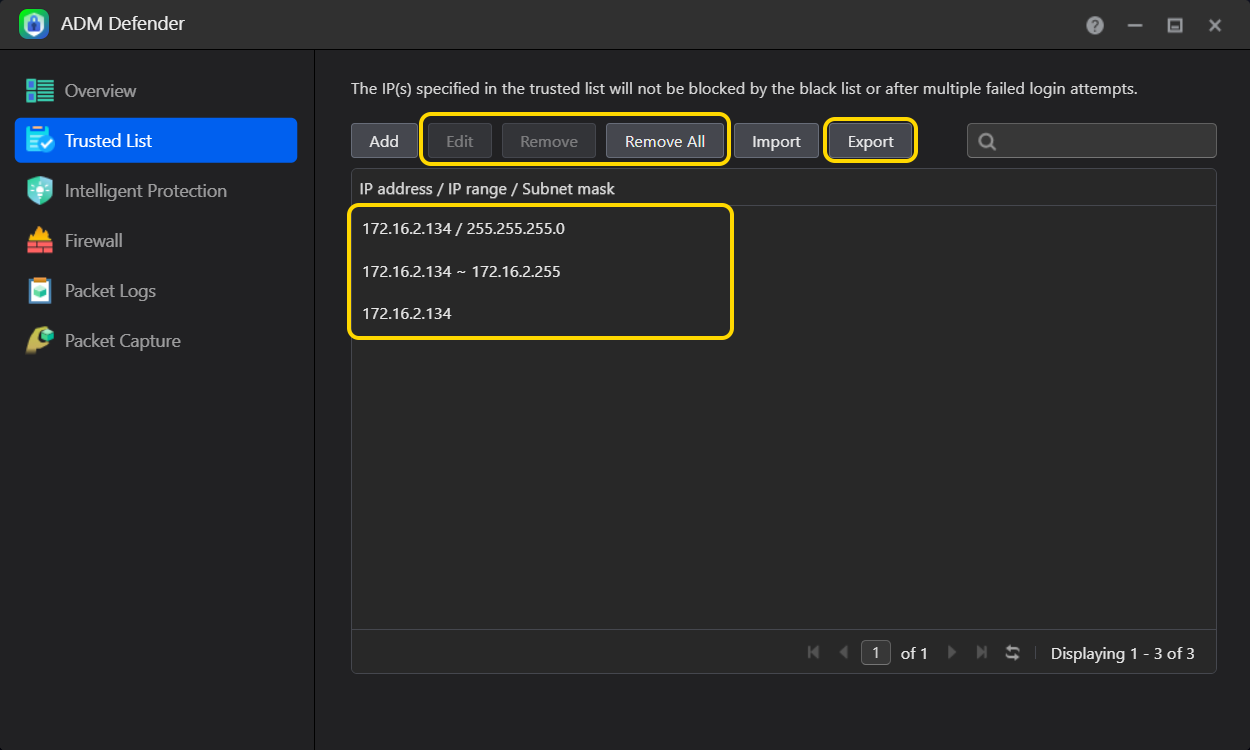Select entry 172.16.2.134 ~ 172.16.2.255
This screenshot has height=750, width=1250.
[x=784, y=271]
